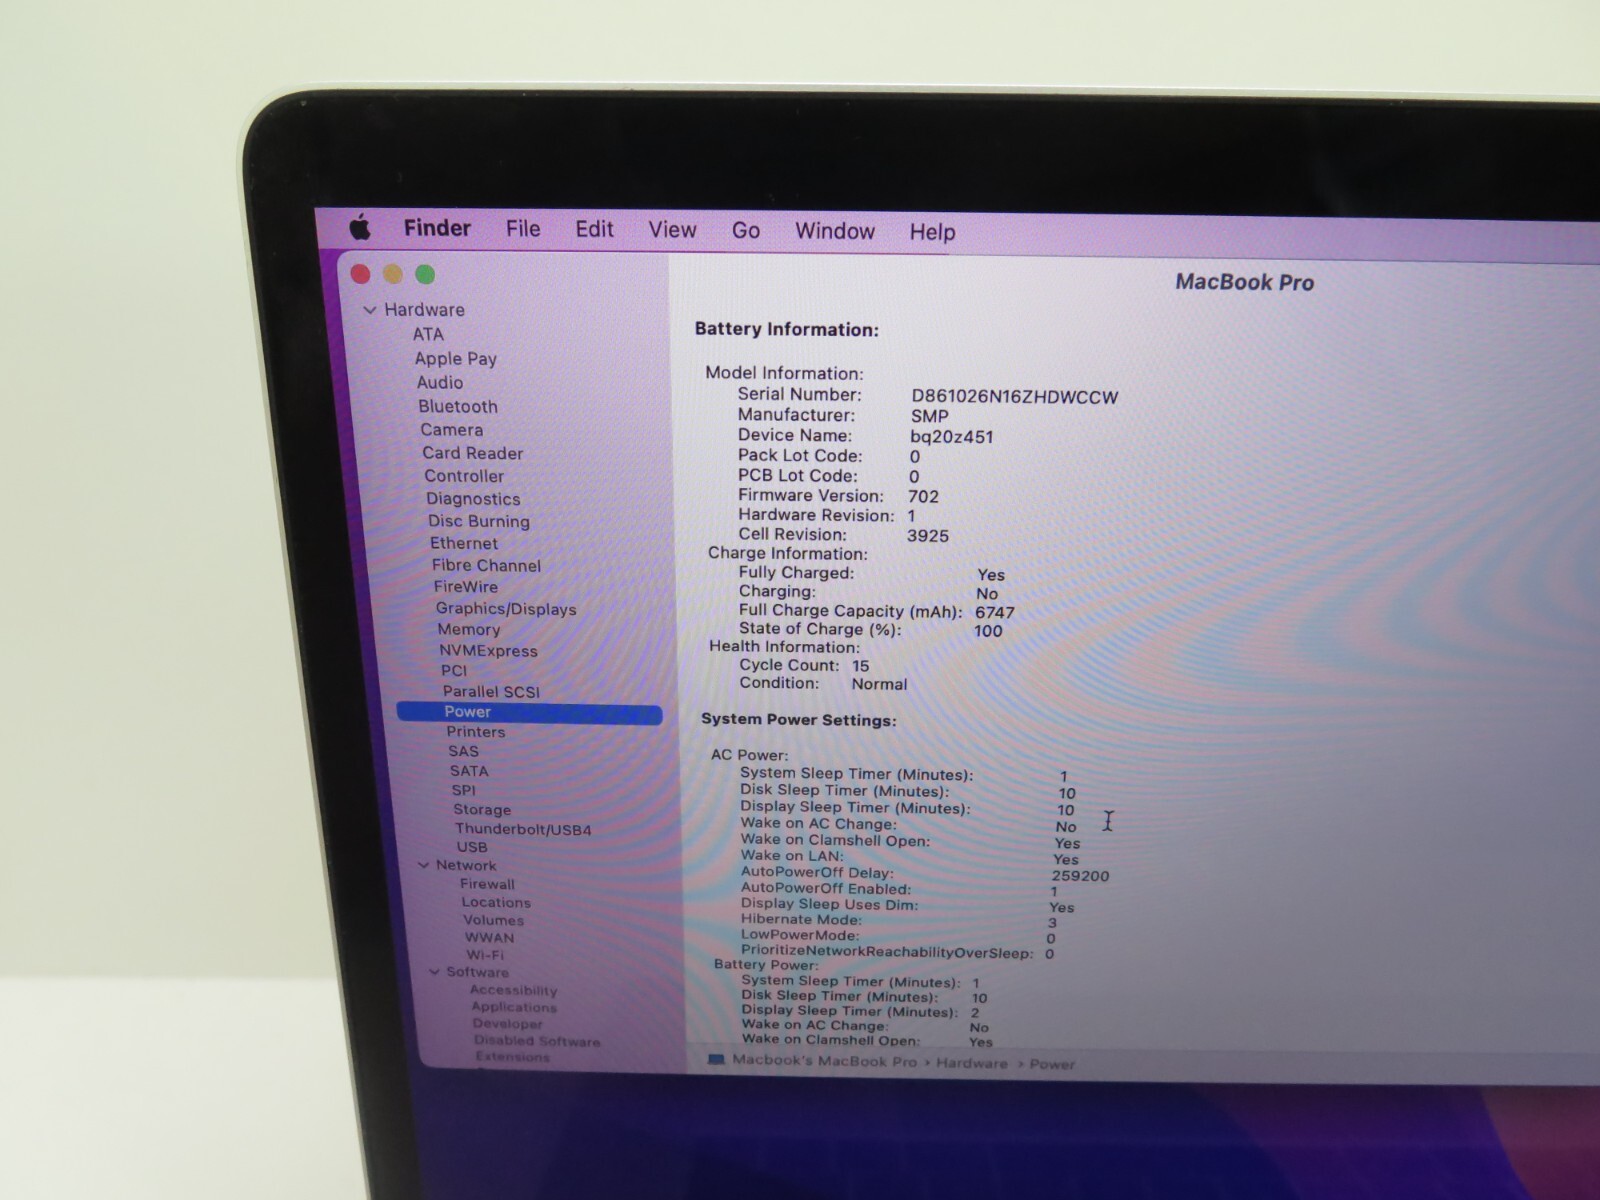Select Locations under Network
This screenshot has width=1600, height=1200.
(x=496, y=902)
